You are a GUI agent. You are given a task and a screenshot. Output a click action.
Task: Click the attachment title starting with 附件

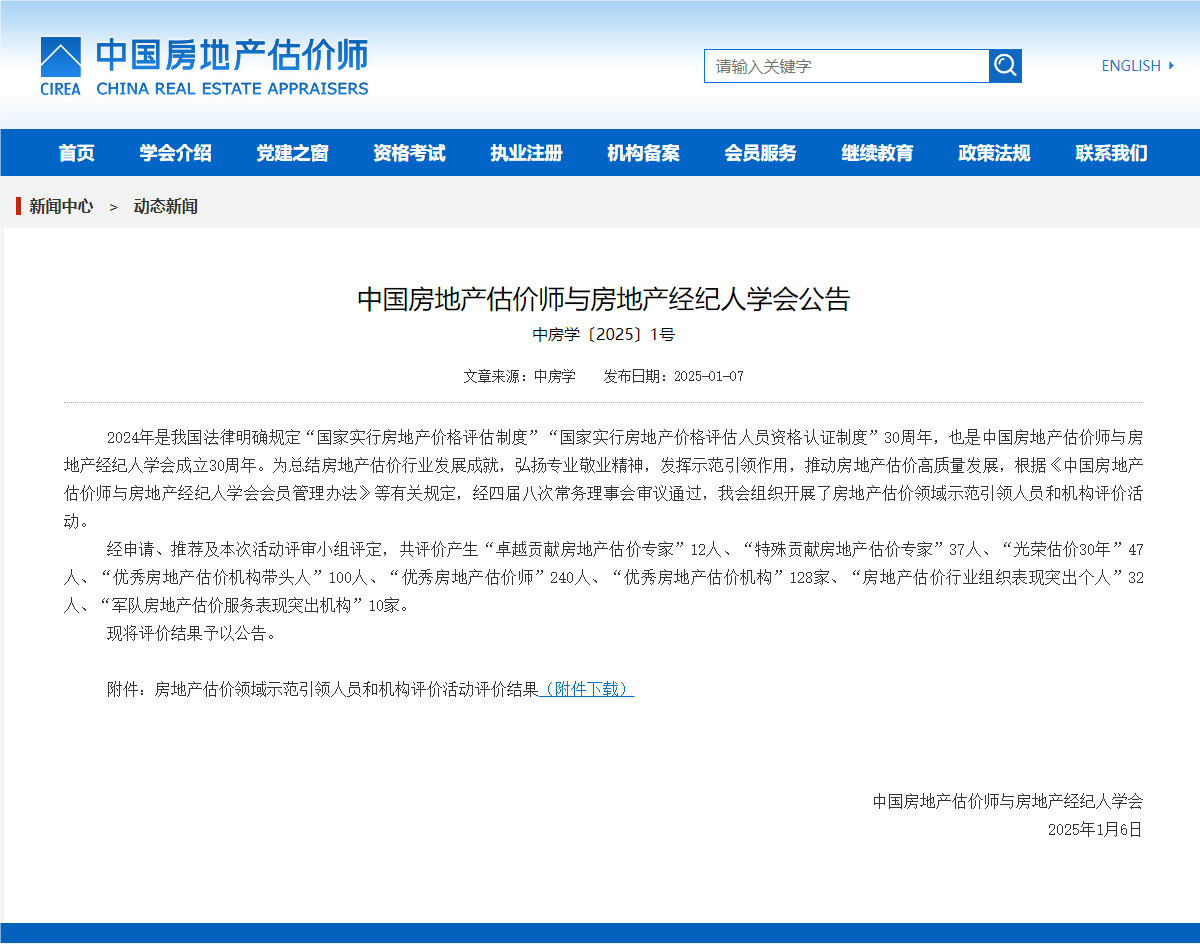pyautogui.click(x=323, y=689)
